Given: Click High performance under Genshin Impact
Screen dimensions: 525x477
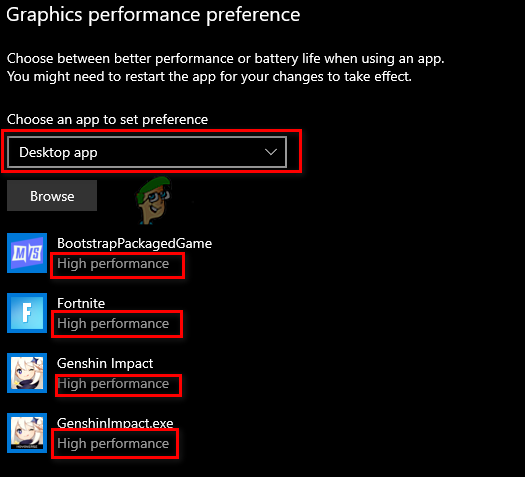Looking at the screenshot, I should 113,384.
